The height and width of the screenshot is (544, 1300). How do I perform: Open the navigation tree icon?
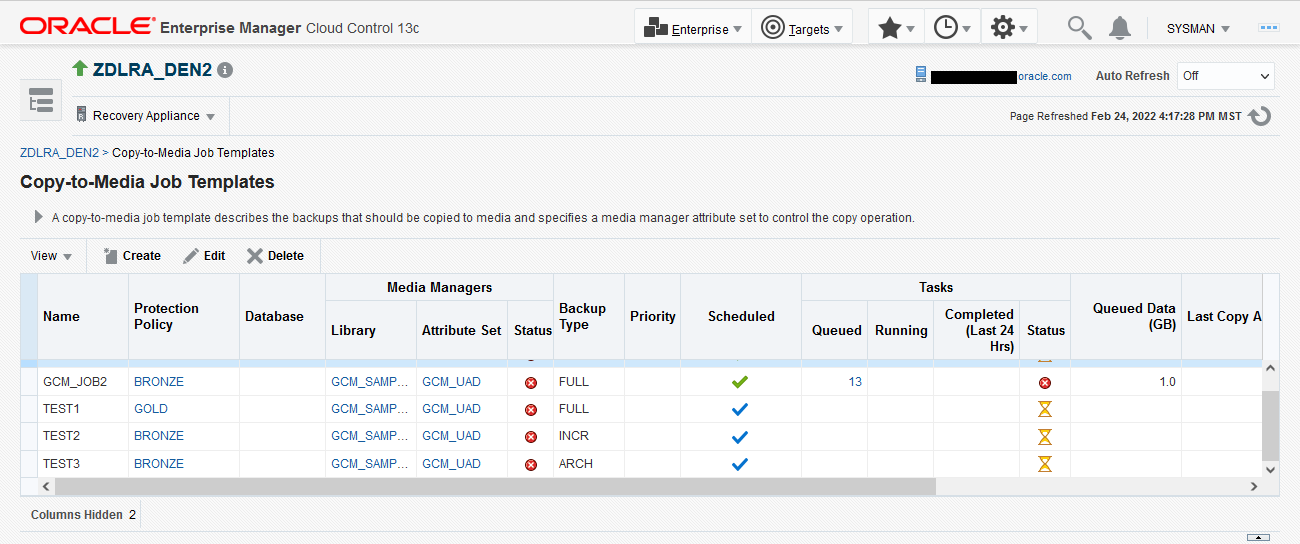(x=41, y=100)
